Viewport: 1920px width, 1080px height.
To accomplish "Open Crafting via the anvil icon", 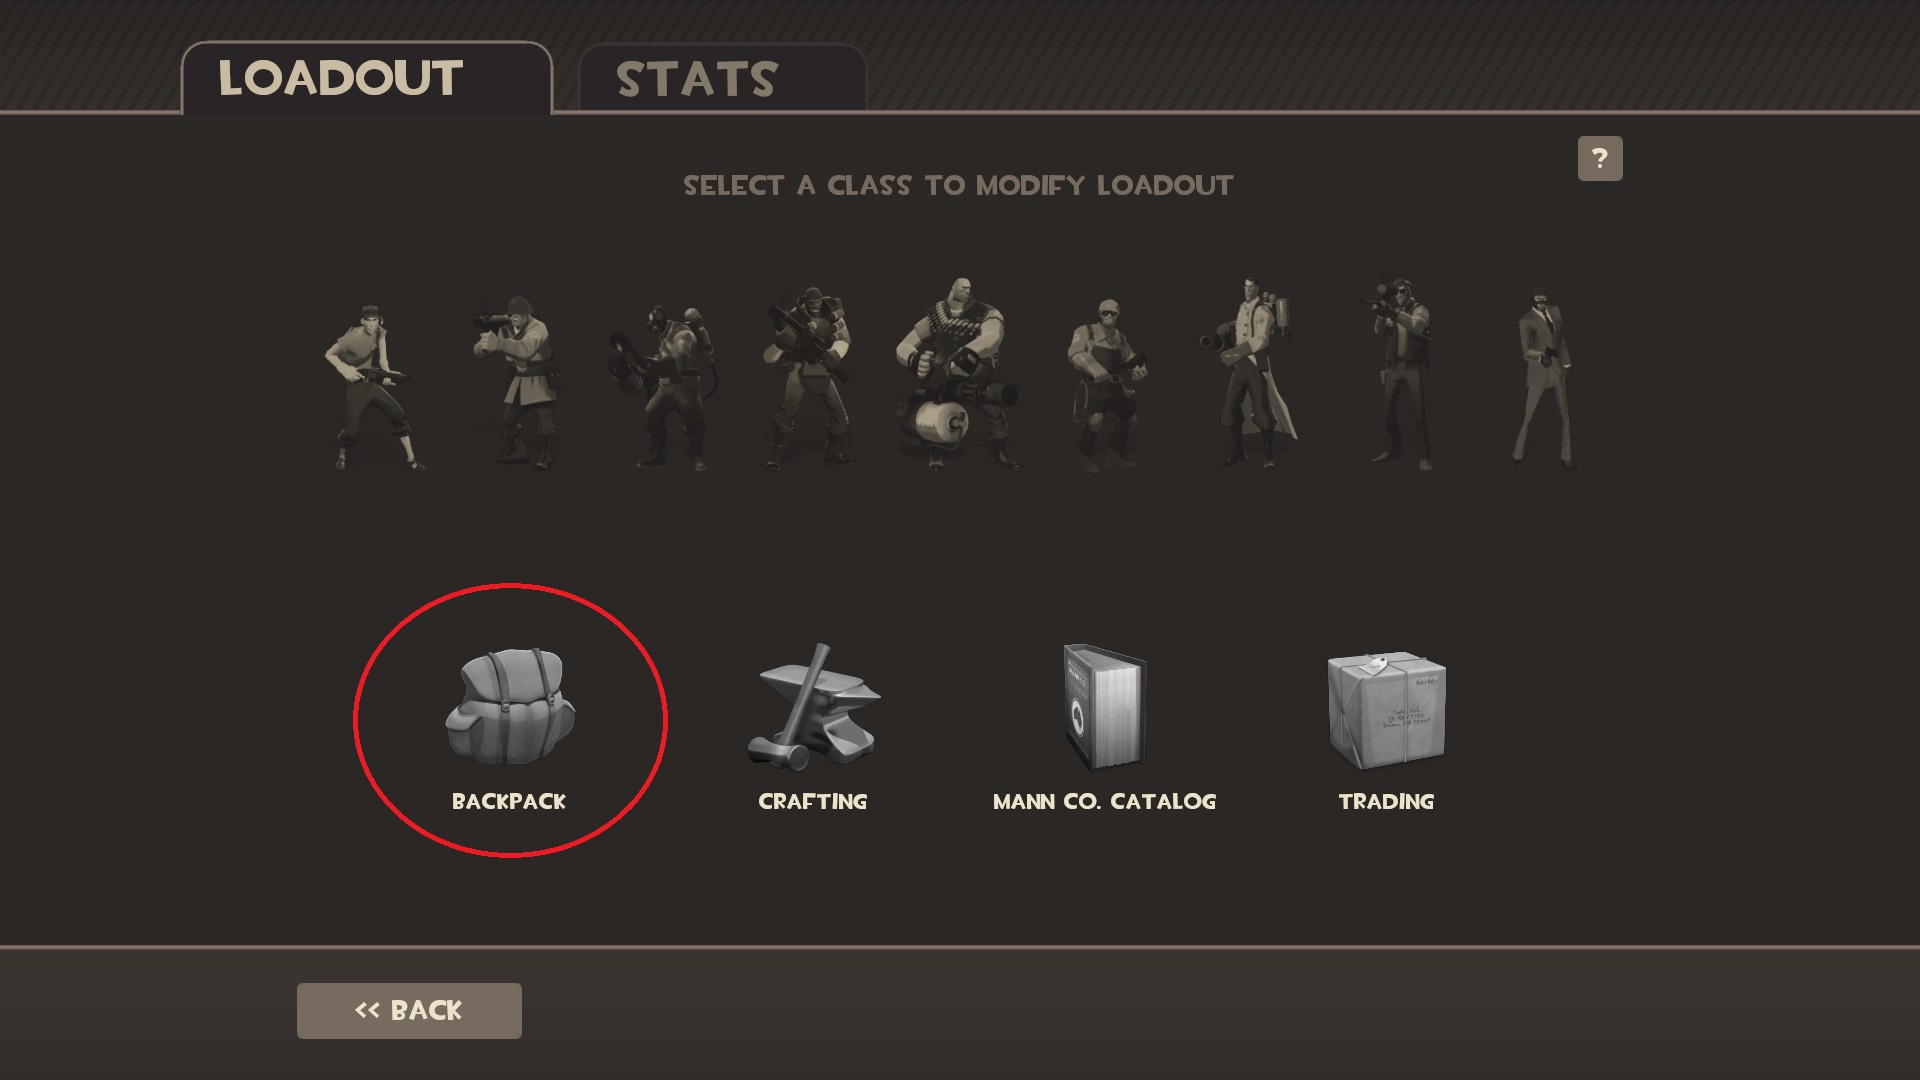I will (x=813, y=706).
